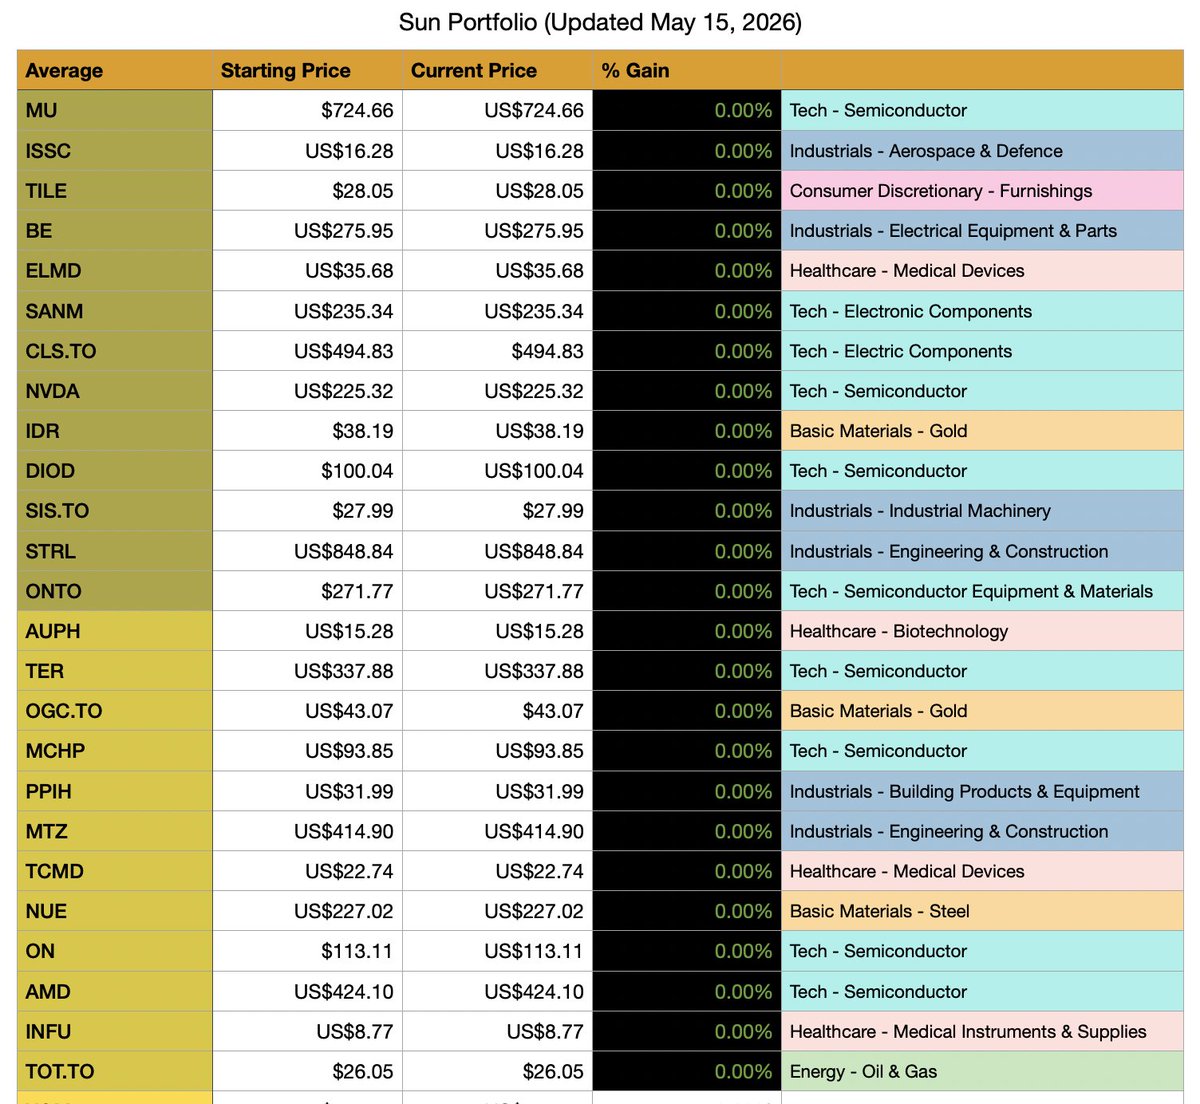Select the ISSC ticker cell

pos(115,150)
